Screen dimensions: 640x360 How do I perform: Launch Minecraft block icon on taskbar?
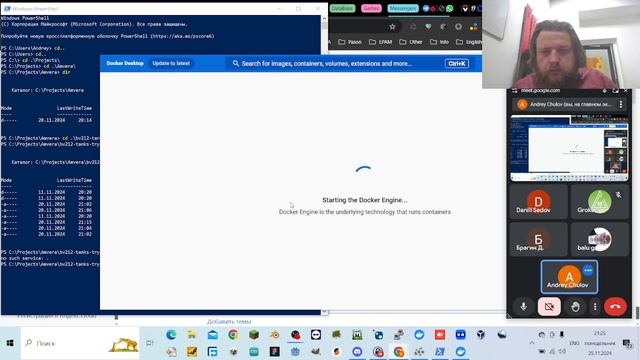click(254, 335)
